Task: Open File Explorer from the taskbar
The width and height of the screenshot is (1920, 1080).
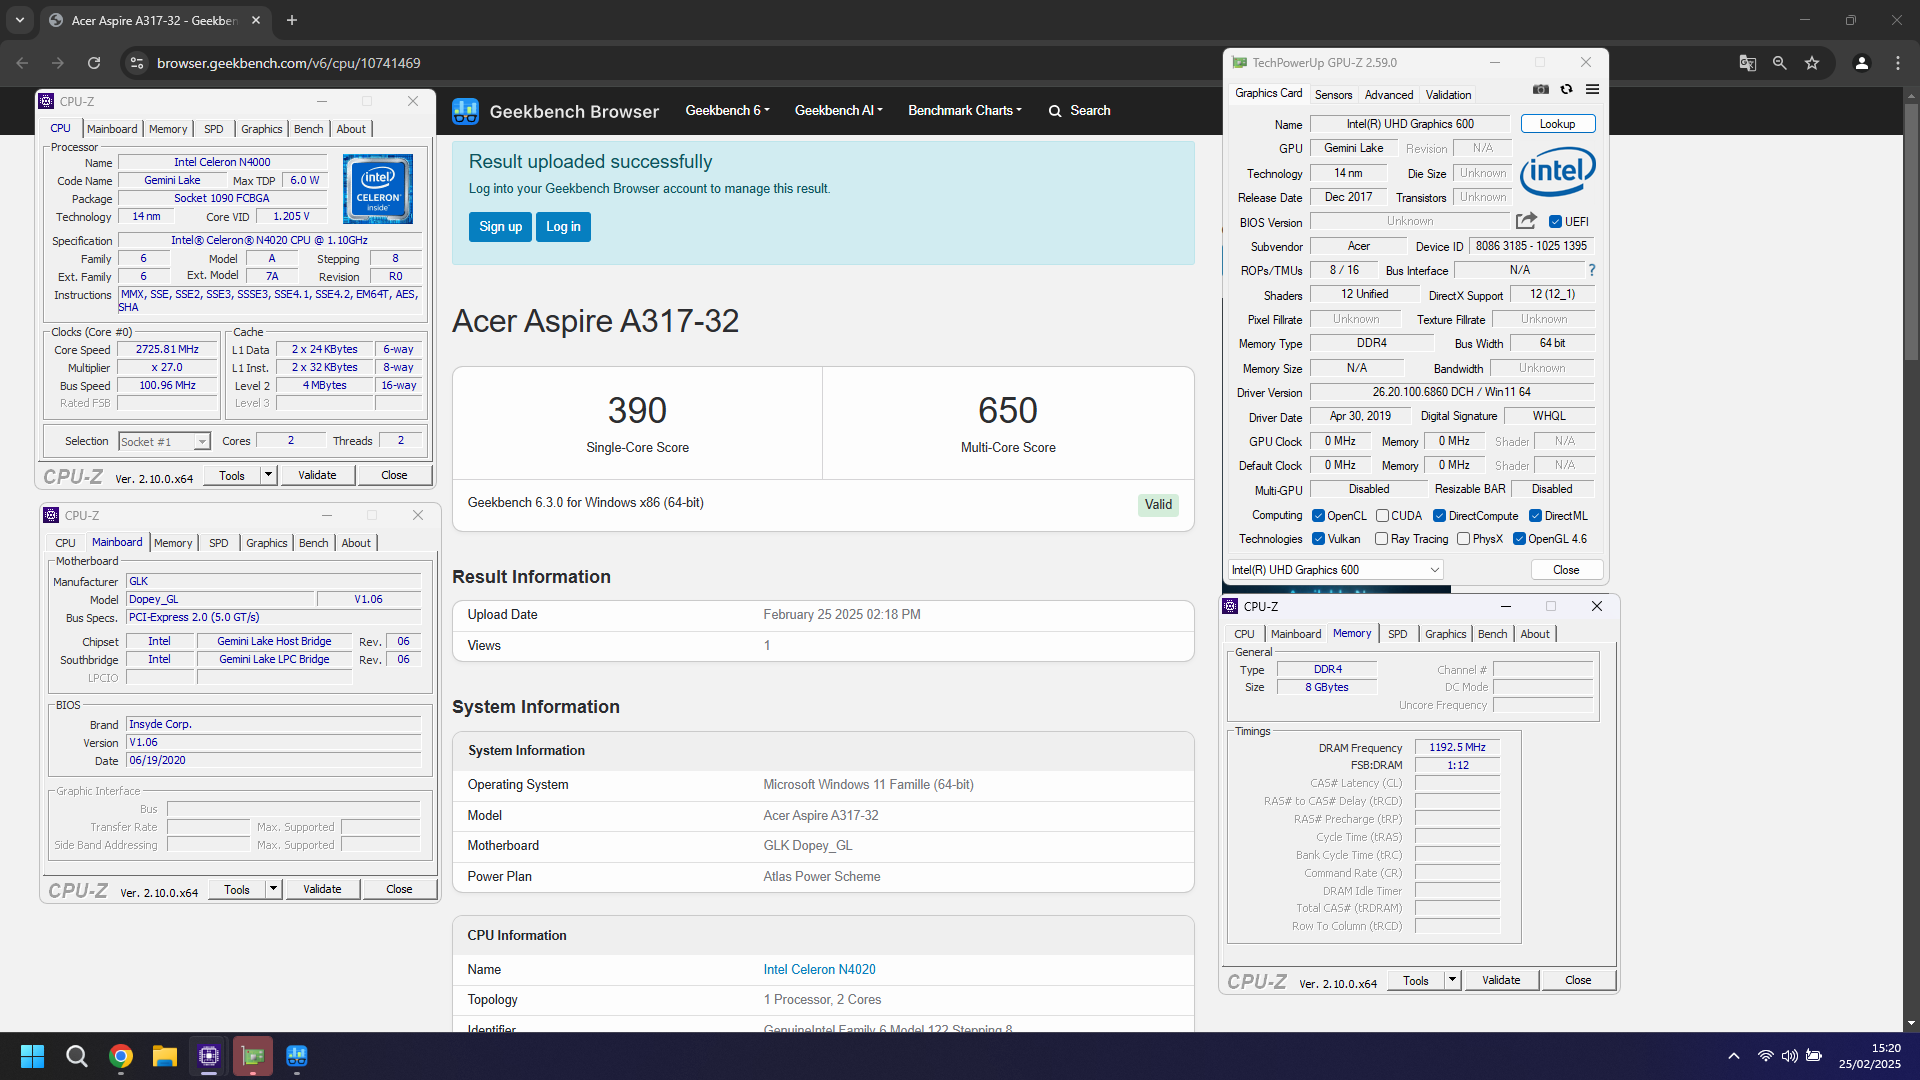Action: 165,1056
